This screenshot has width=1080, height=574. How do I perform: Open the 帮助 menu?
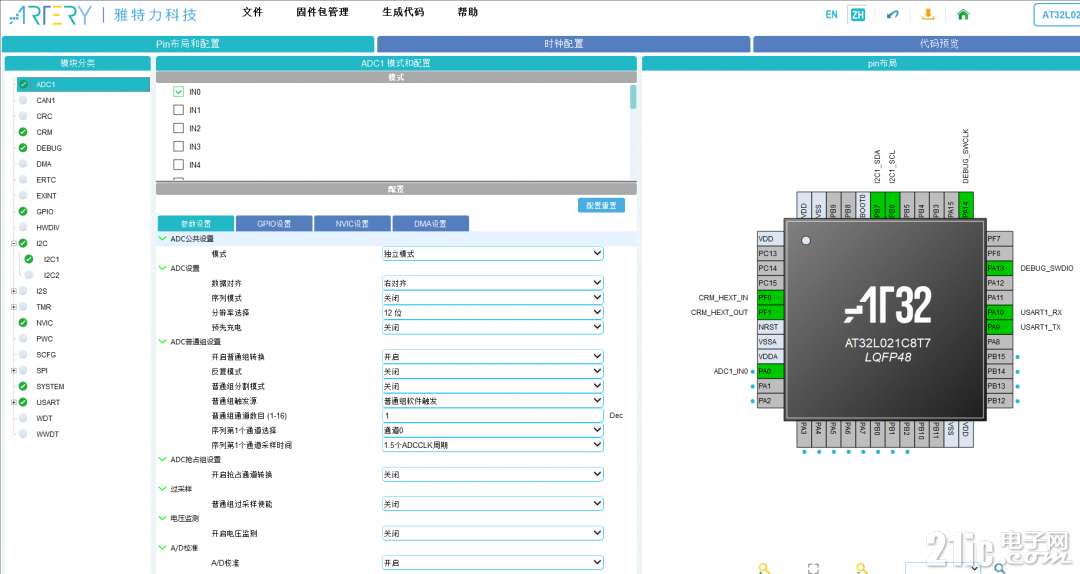pos(468,12)
